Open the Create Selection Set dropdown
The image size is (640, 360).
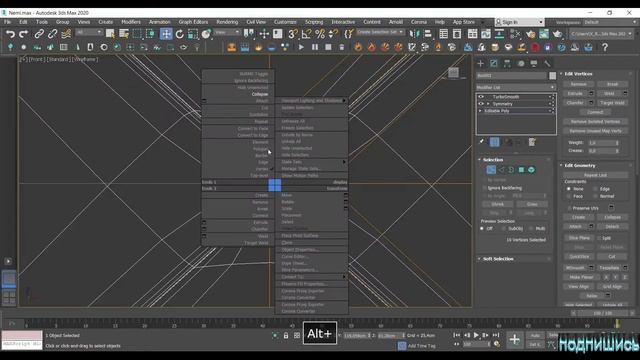[x=380, y=32]
